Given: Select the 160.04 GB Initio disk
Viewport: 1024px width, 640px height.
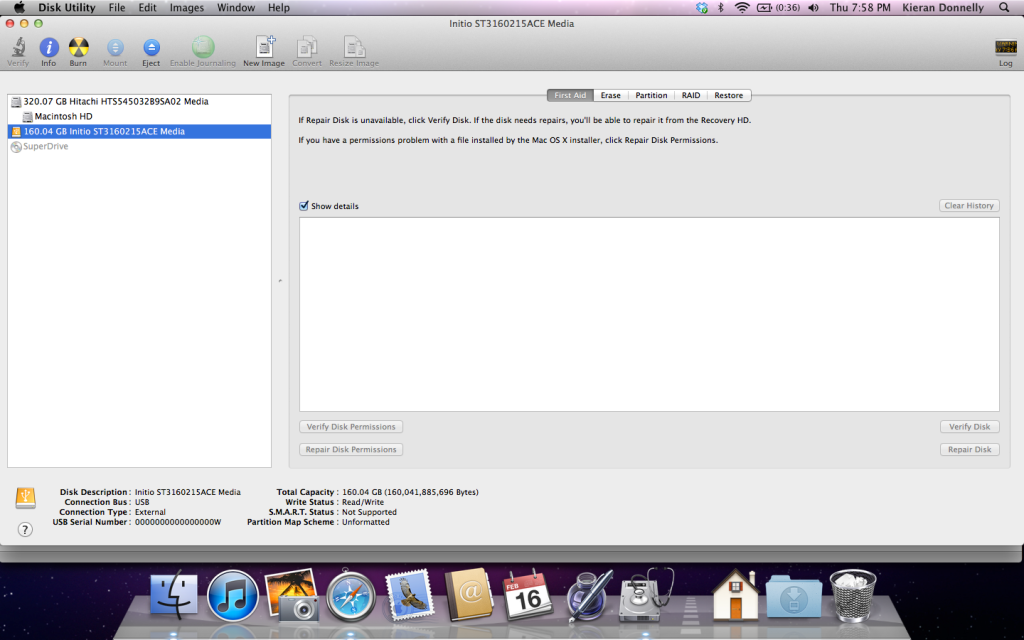Looking at the screenshot, I should tap(139, 131).
